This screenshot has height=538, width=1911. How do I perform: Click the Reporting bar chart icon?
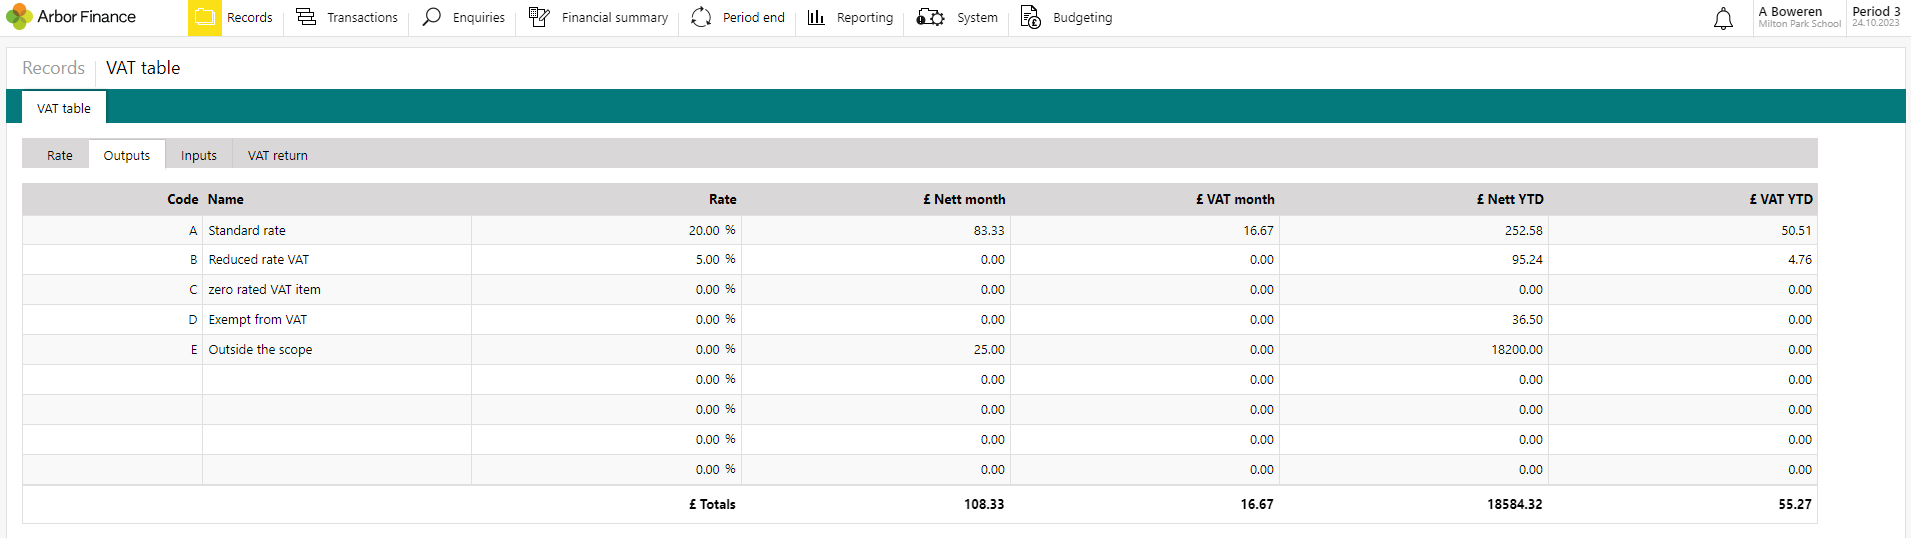pyautogui.click(x=816, y=17)
